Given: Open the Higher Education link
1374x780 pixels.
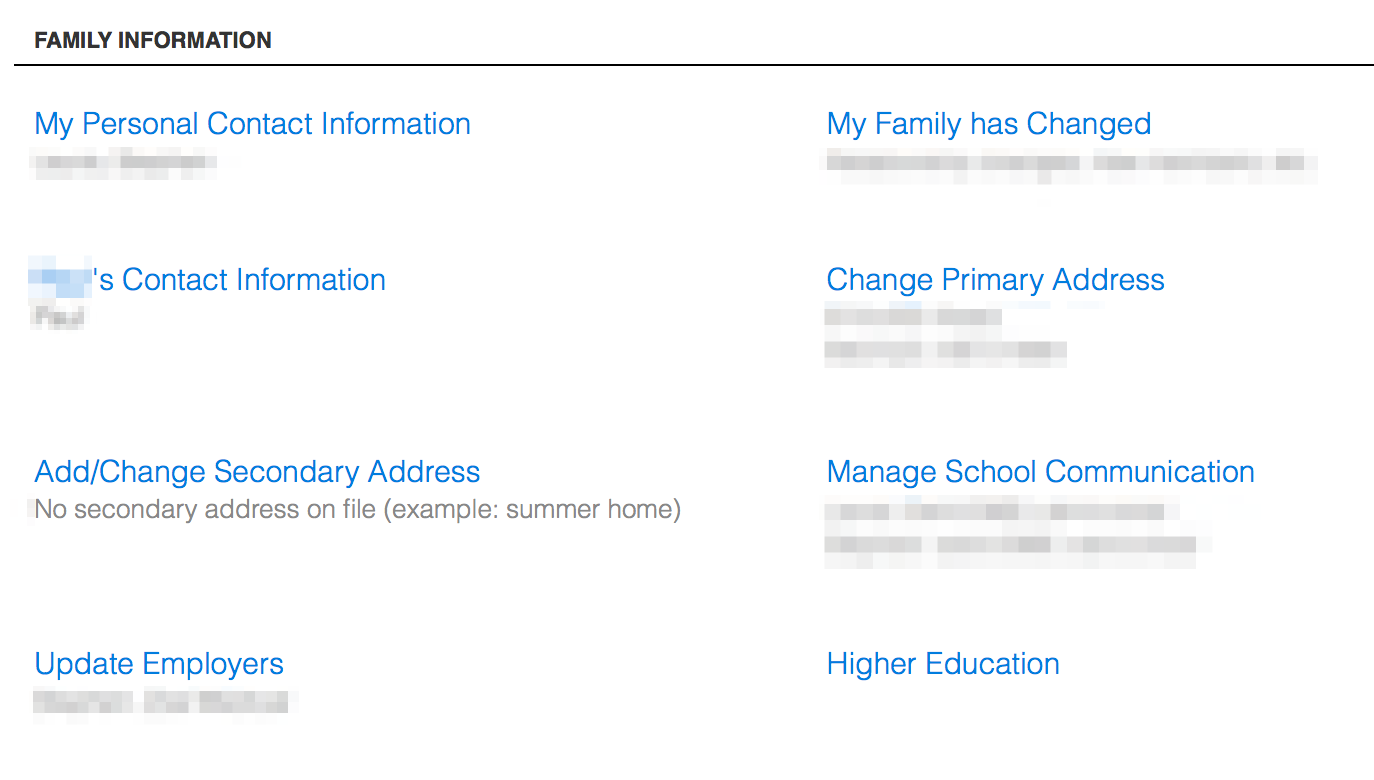Looking at the screenshot, I should [x=943, y=664].
